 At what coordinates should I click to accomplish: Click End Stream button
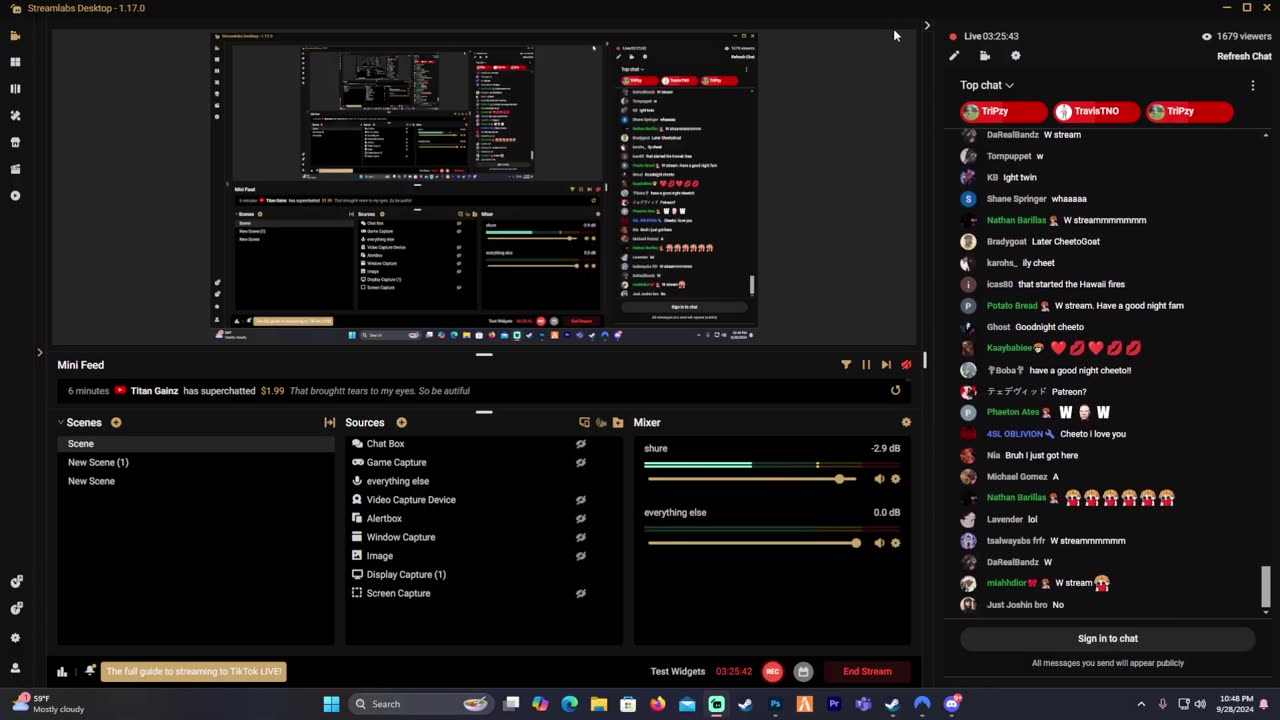[867, 672]
